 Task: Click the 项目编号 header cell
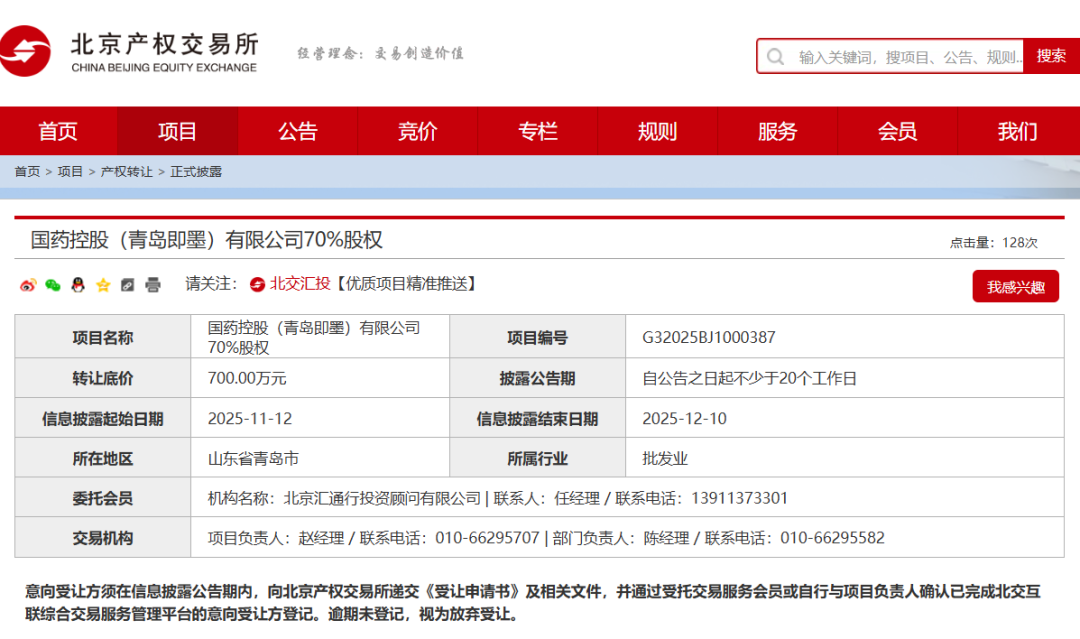[537, 337]
